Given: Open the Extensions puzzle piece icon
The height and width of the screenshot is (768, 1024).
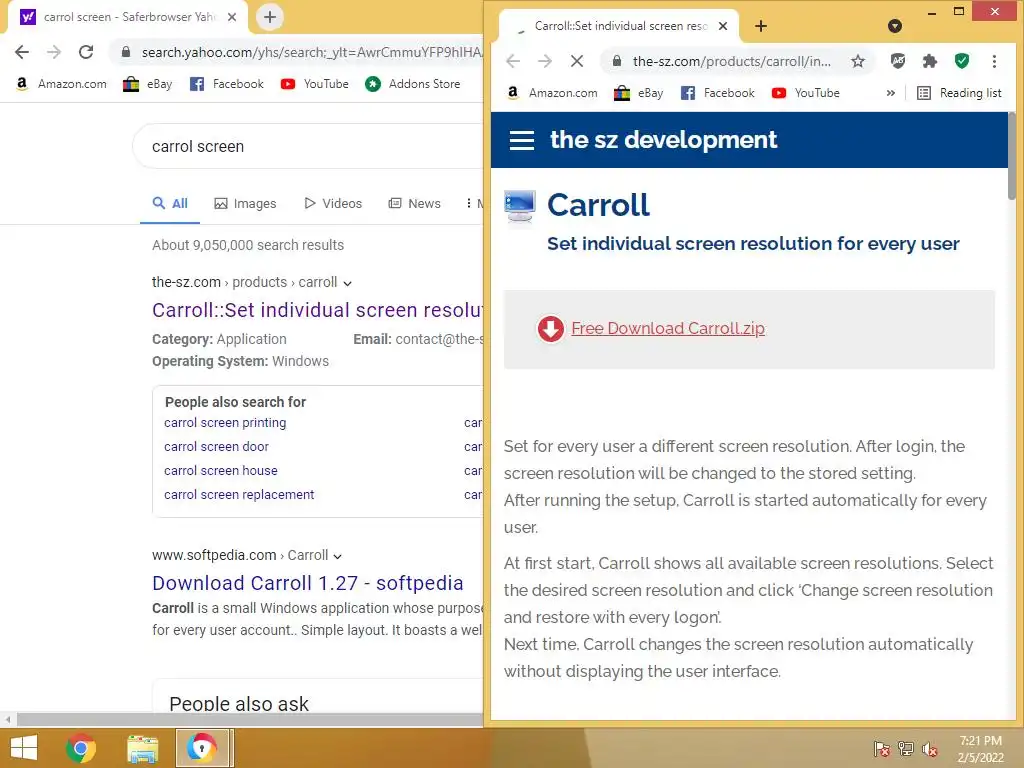Looking at the screenshot, I should click(x=929, y=61).
